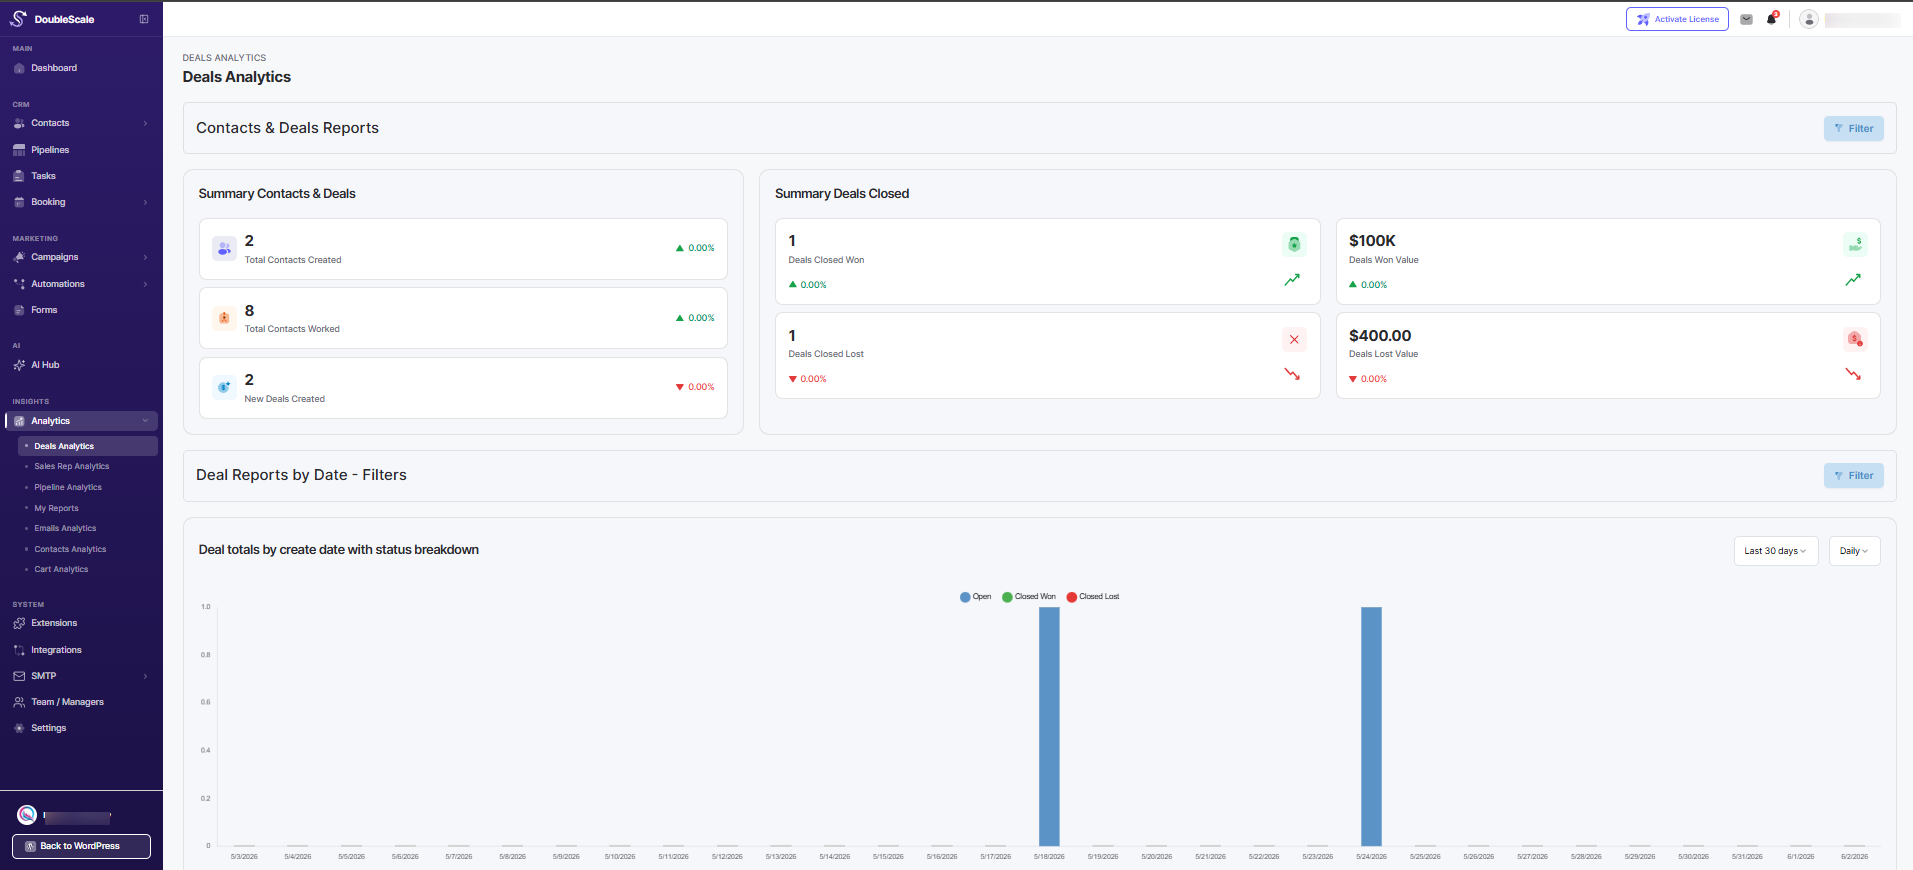The height and width of the screenshot is (870, 1913).
Task: Click the Forms icon in sidebar
Action: [19, 310]
